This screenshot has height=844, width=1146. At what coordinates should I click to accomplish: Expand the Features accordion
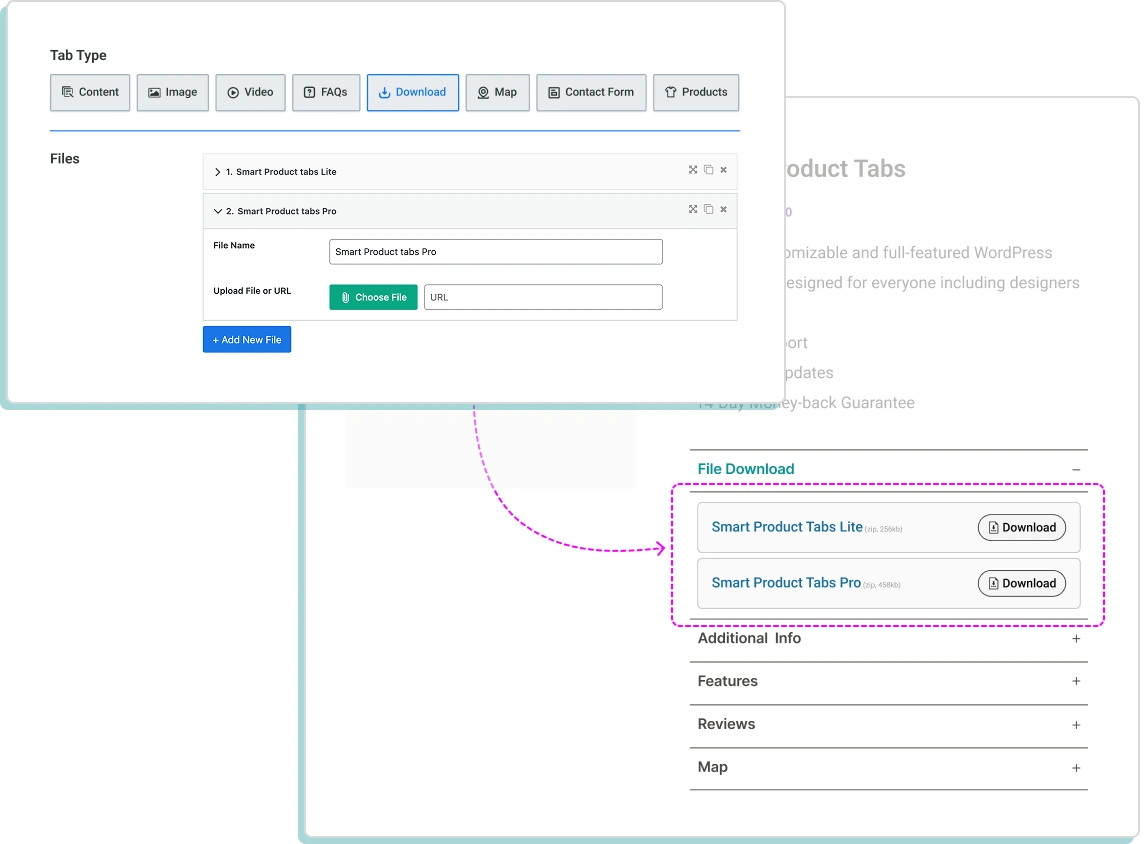[1076, 681]
